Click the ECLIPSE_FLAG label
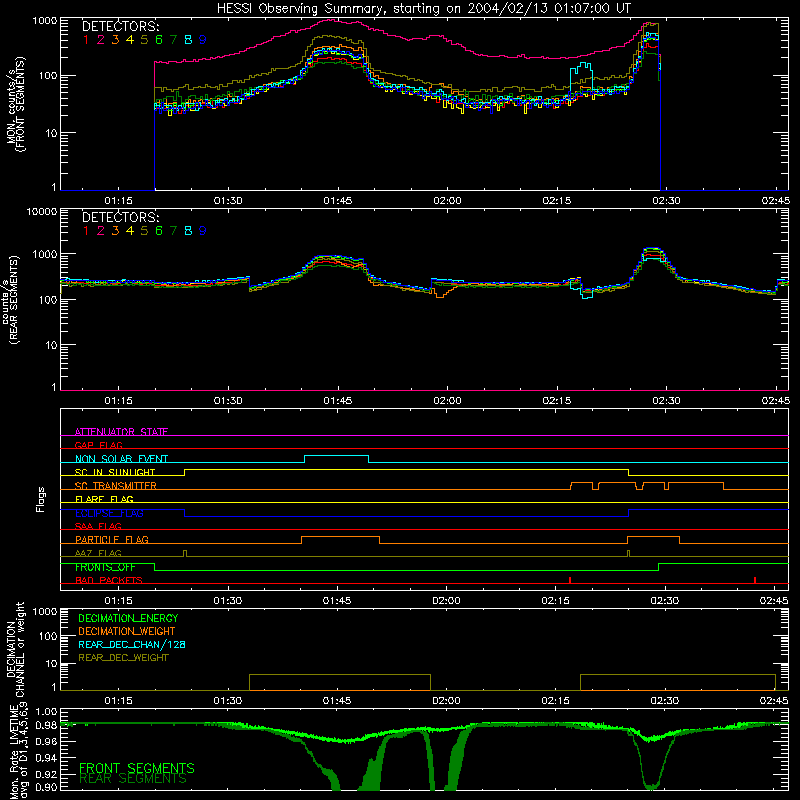The width and height of the screenshot is (800, 800). 109,513
